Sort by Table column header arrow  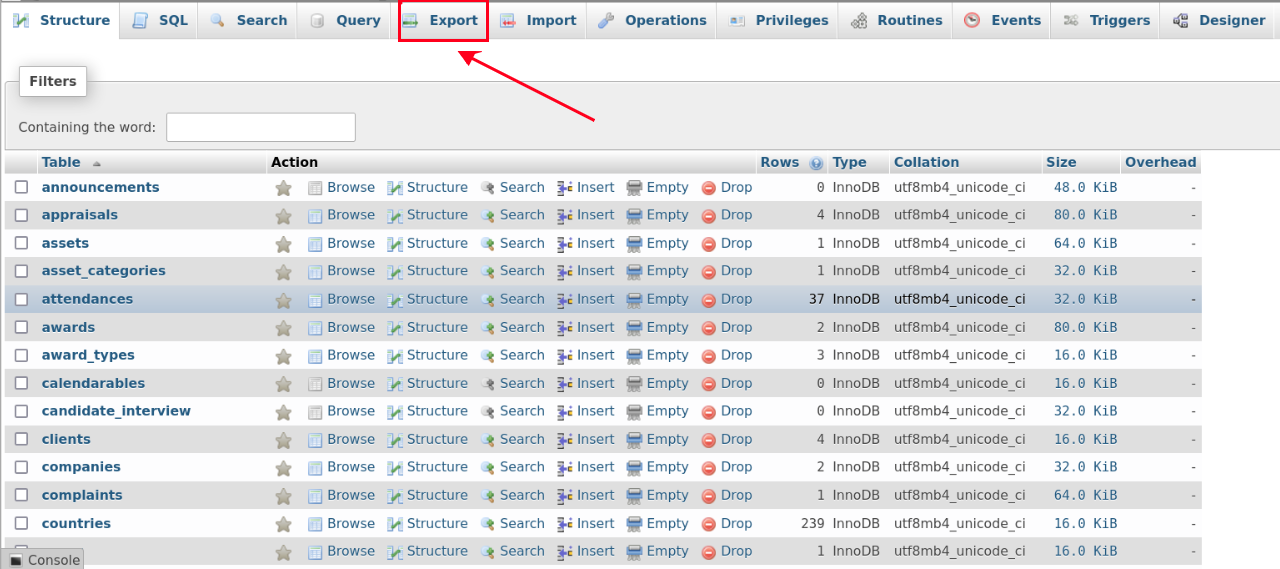click(97, 163)
